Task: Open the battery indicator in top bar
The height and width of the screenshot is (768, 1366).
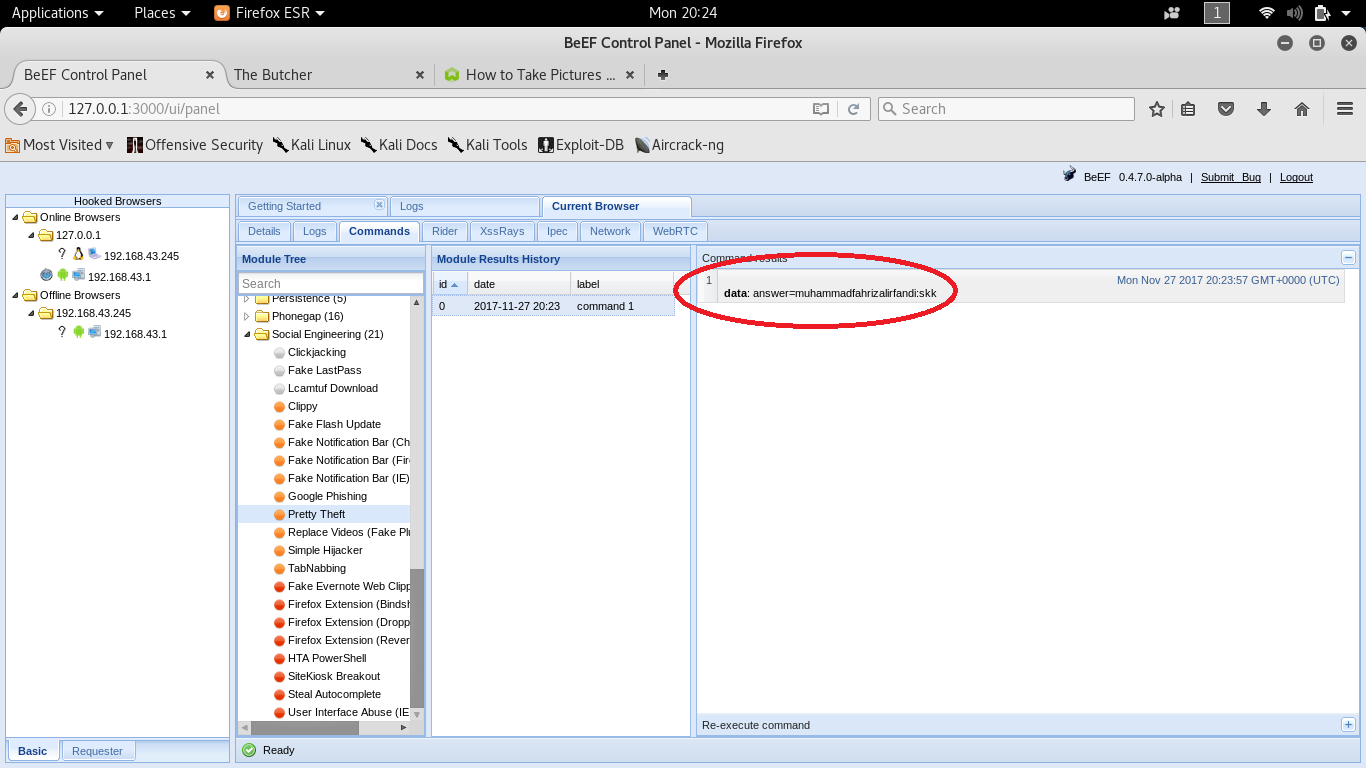Action: click(x=1322, y=13)
